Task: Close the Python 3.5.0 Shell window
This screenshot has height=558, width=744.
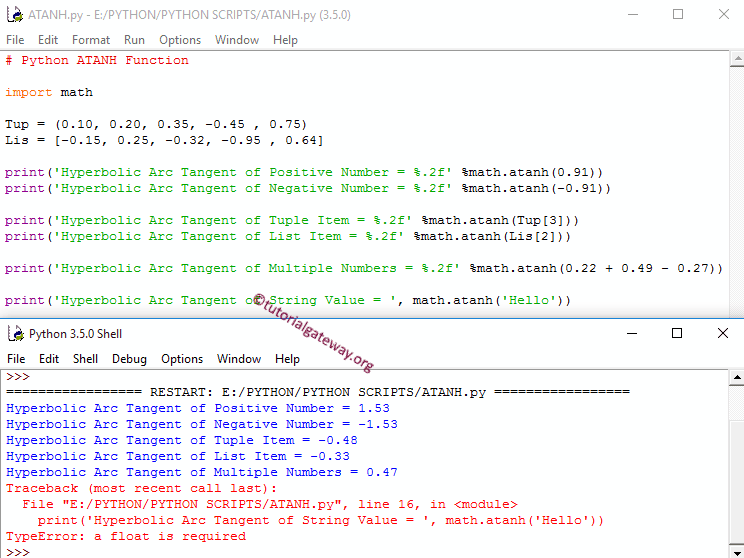Action: [x=723, y=333]
